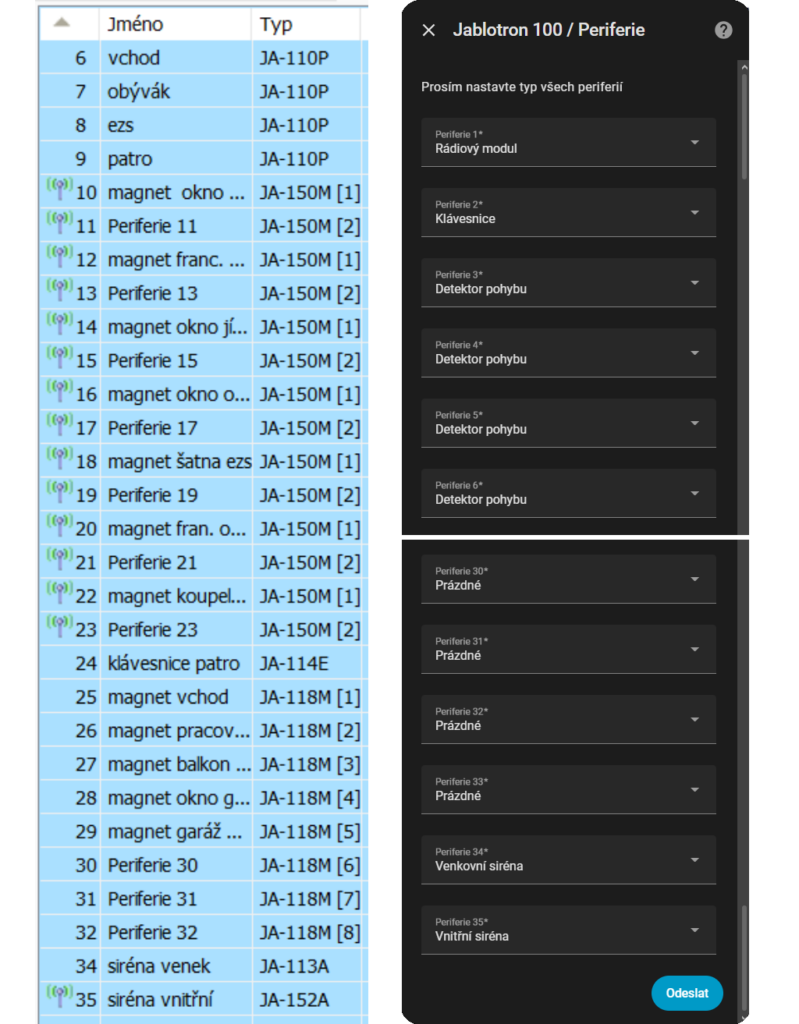Click wireless icon beside Periferie 23
This screenshot has width=799, height=1024.
click(59, 627)
